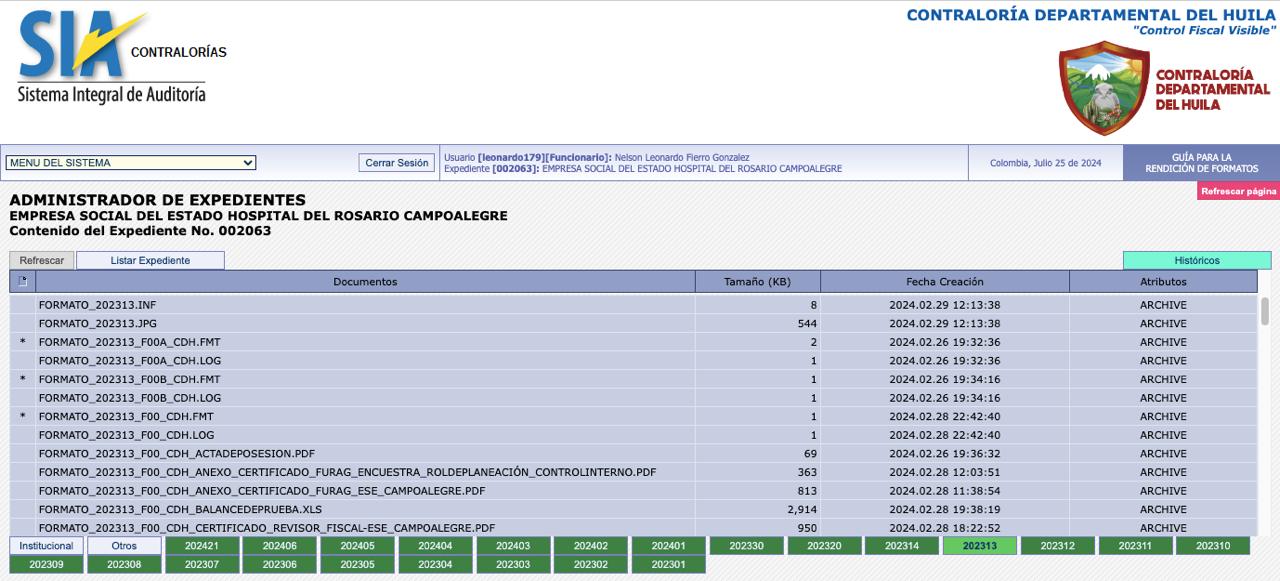This screenshot has height=581, width=1280.
Task: Select the 202312 period tab
Action: coord(1058,546)
